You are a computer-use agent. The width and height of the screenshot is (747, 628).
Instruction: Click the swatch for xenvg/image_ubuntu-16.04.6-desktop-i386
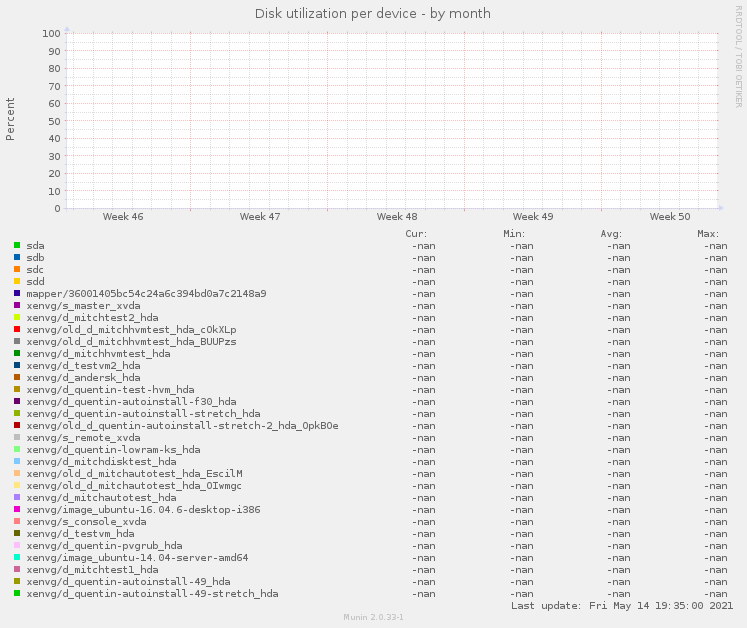tap(17, 509)
